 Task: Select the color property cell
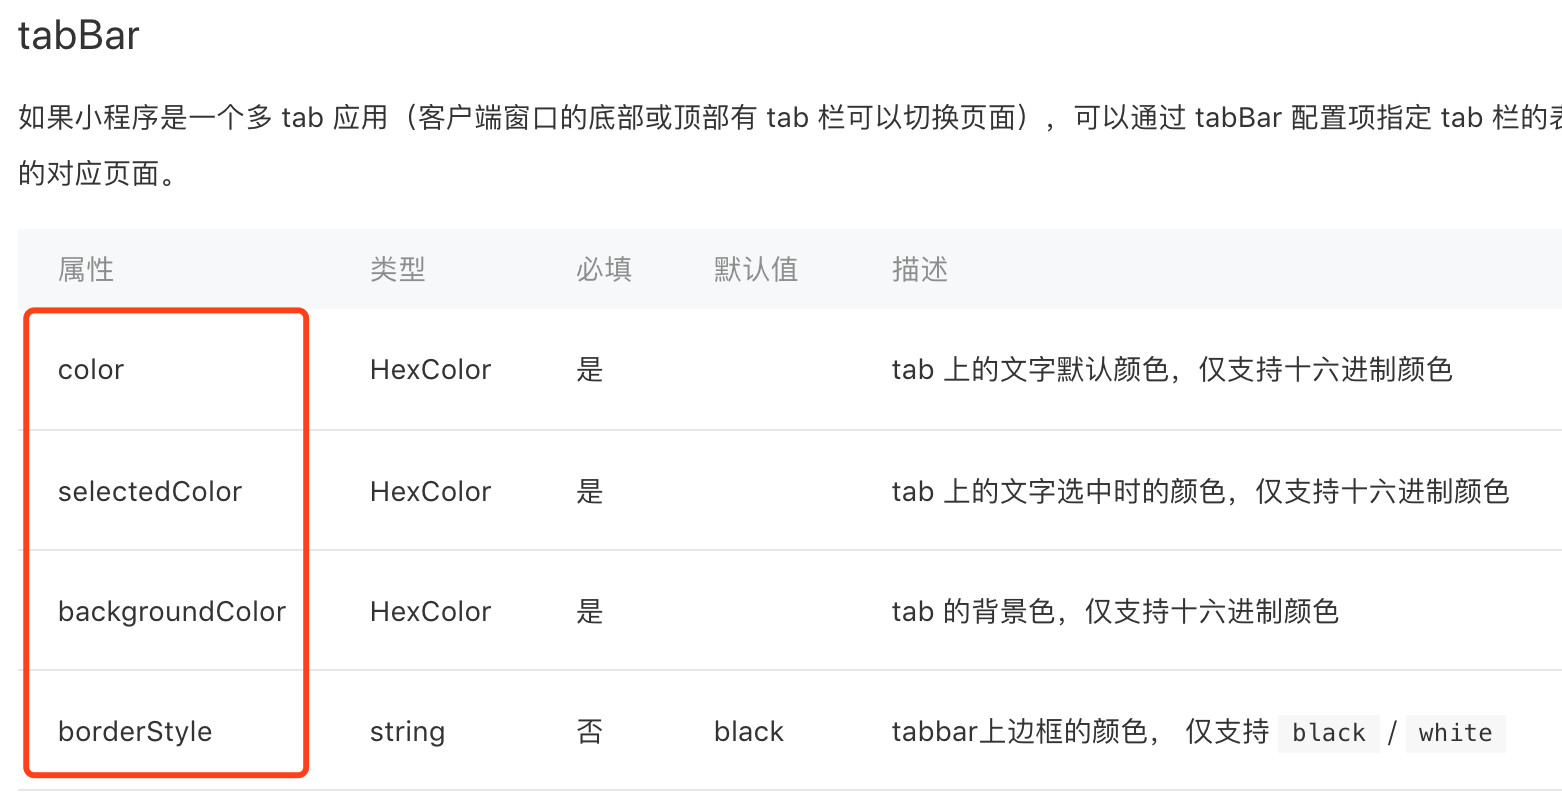coord(91,370)
